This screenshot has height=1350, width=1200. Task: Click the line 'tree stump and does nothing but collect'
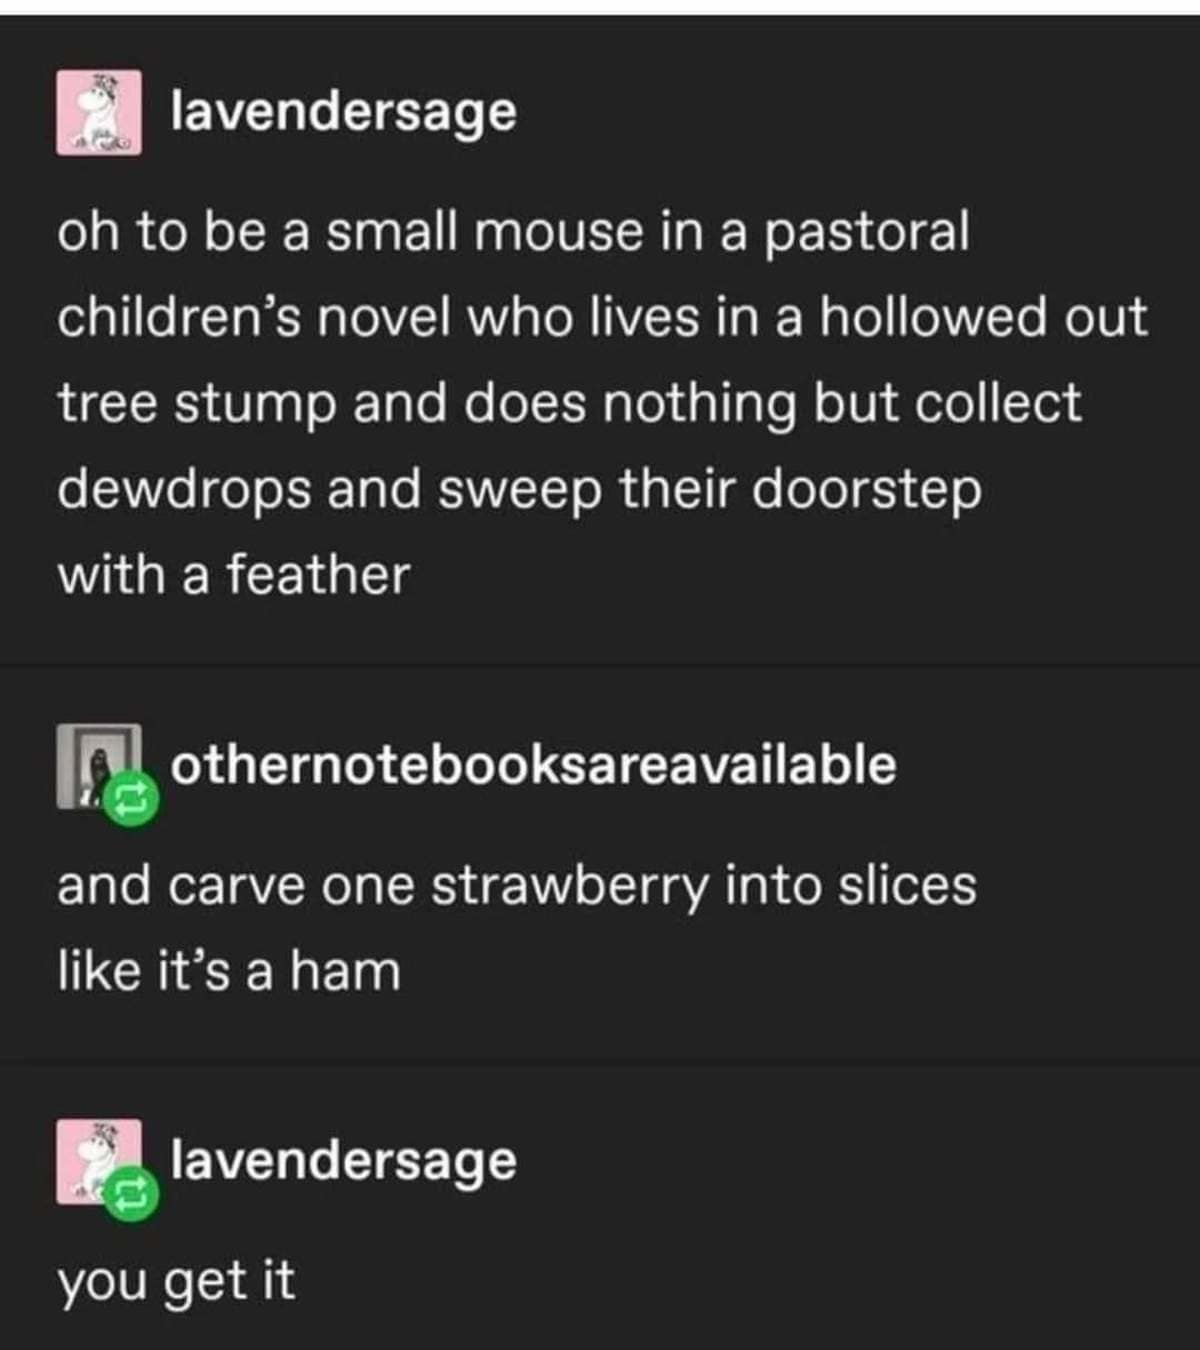pyautogui.click(x=570, y=404)
